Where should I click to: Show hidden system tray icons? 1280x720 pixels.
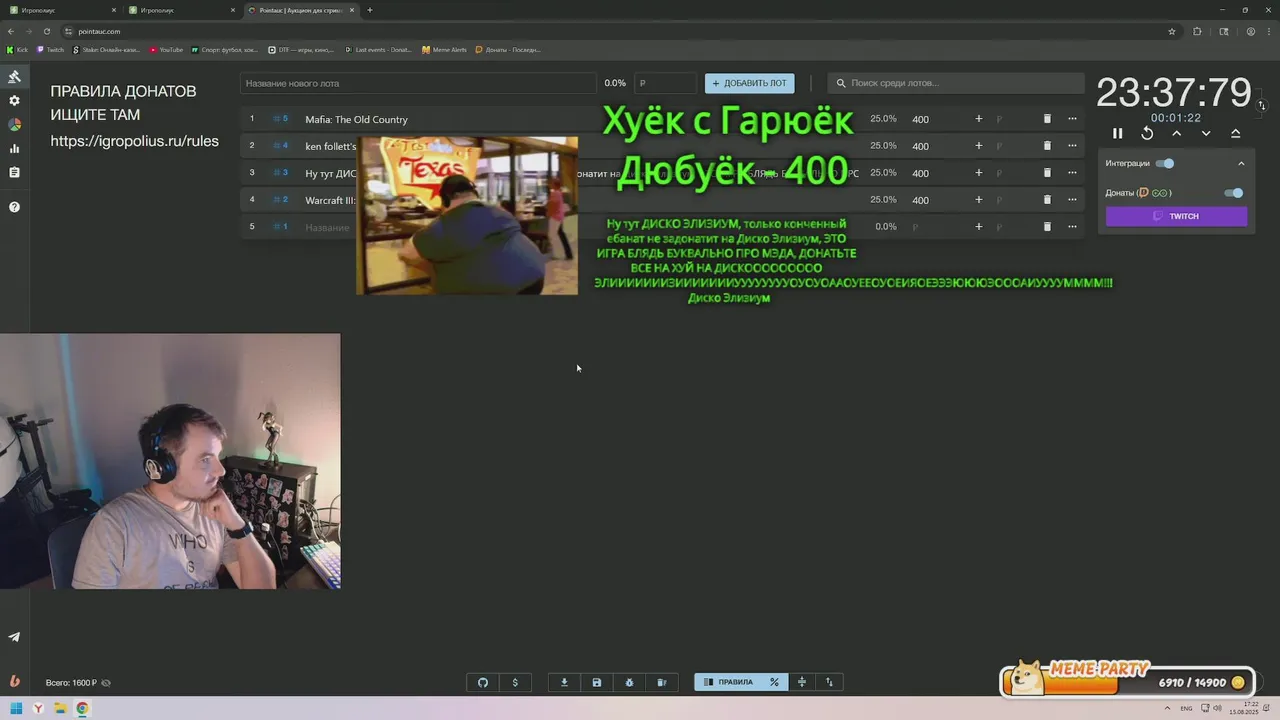pos(1167,709)
